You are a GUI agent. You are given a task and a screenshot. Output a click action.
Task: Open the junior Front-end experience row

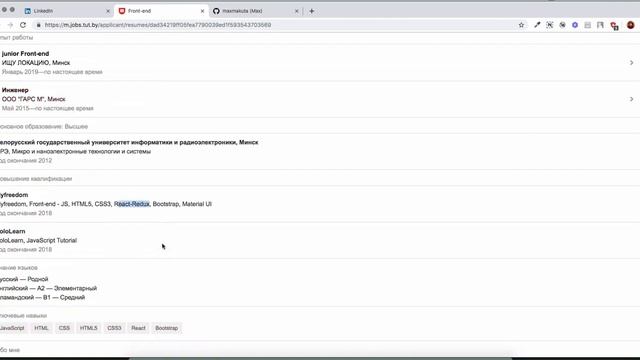(320, 62)
